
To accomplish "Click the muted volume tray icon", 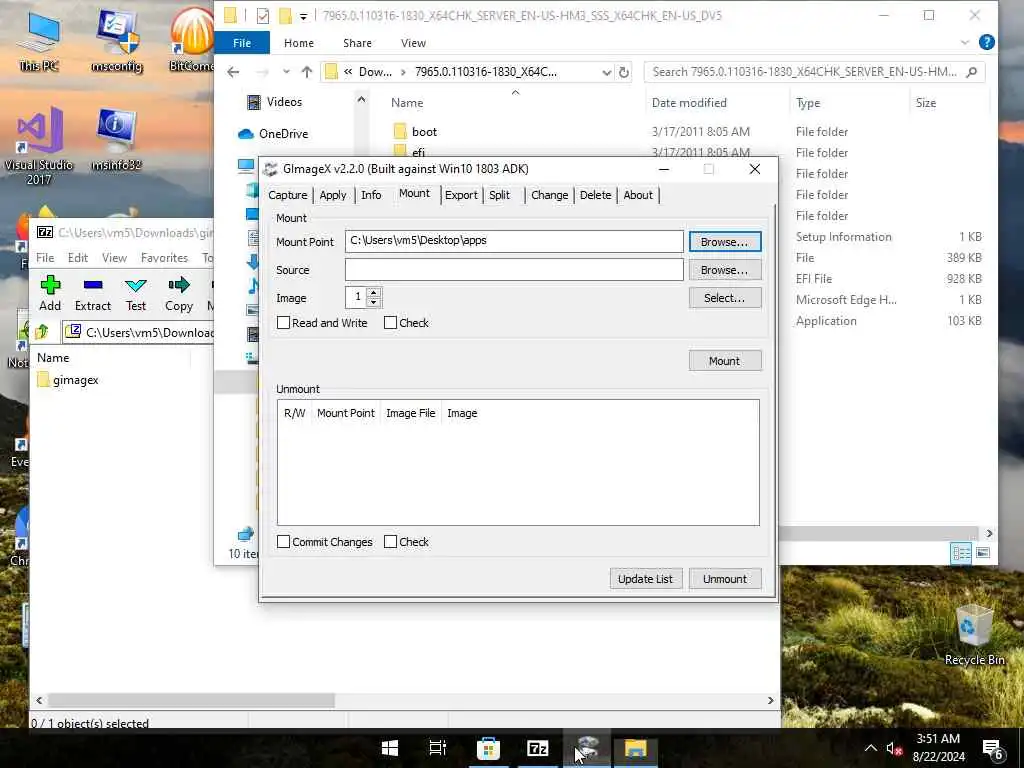I will (894, 749).
